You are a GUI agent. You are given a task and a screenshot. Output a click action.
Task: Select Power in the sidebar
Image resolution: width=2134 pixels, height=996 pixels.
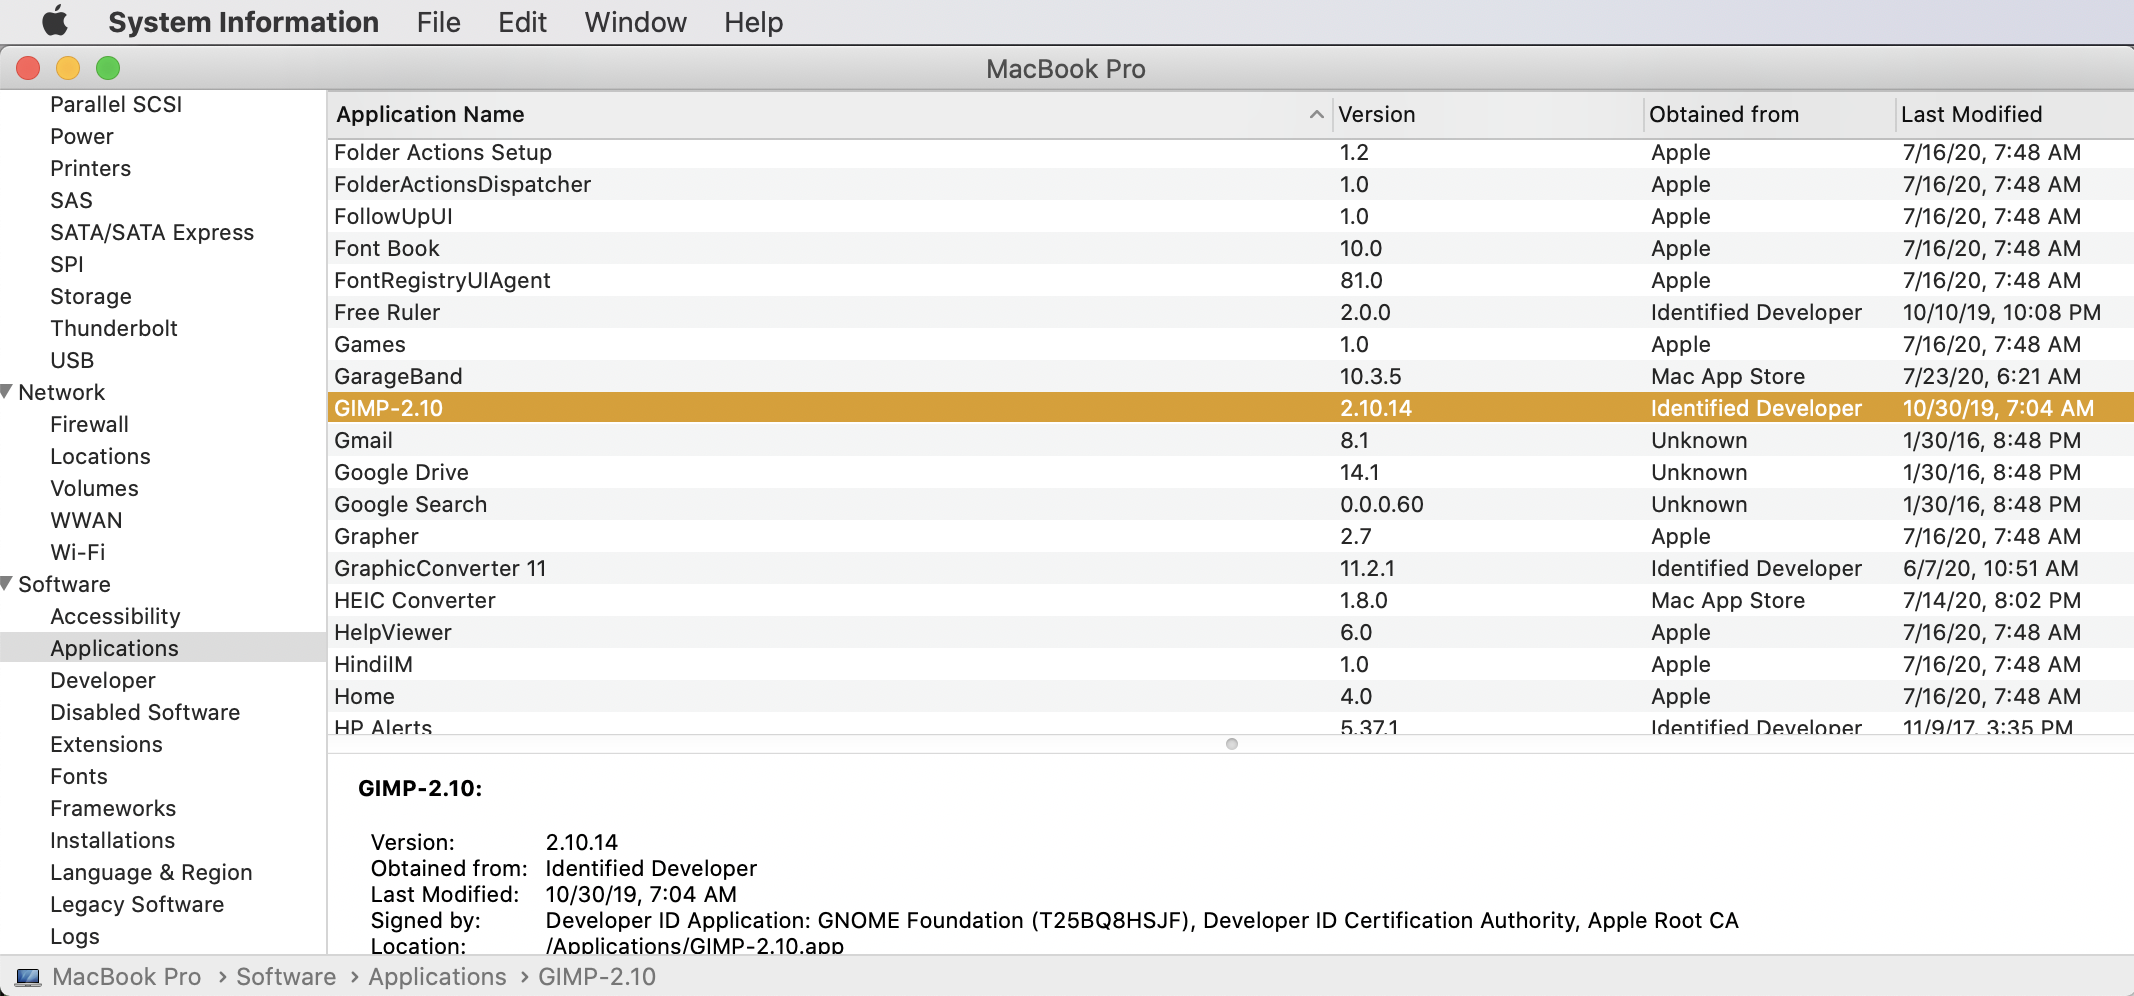point(82,136)
